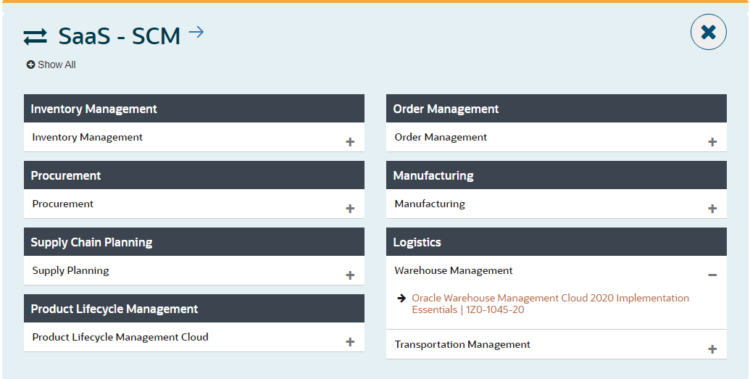Screen dimensions: 750x379
Task: Expand Manufacturing with plus icon
Action: [x=712, y=208]
